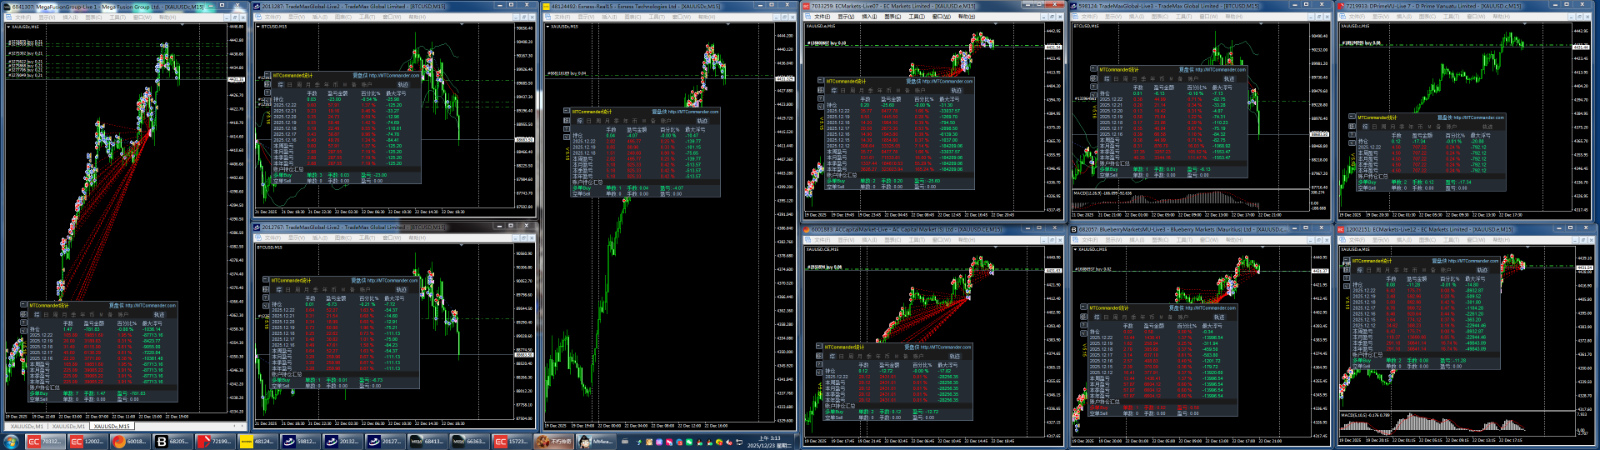1600x450 pixels.
Task: Activate TradeMax 59812 terminal in taskbar
Action: 300,441
